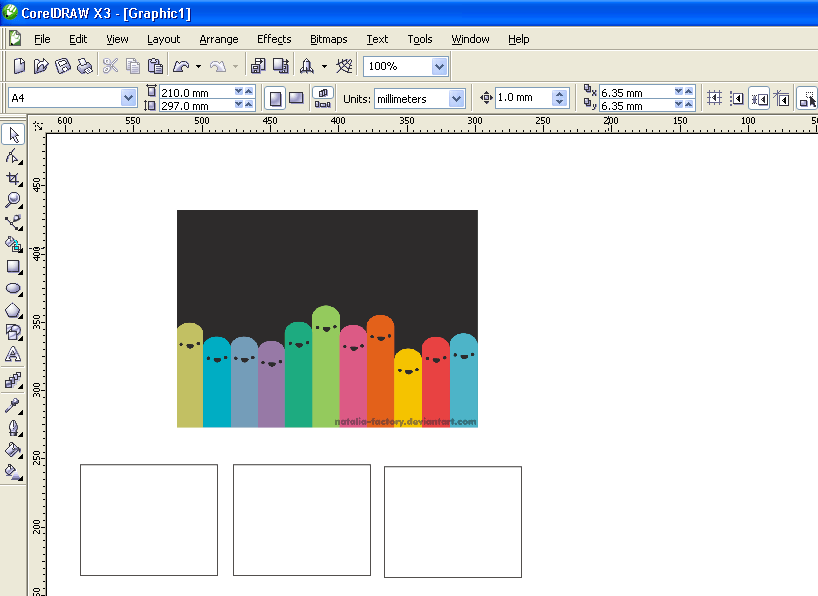Viewport: 818px width, 596px height.
Task: Activate the Zoom magnifier tool
Action: point(14,200)
